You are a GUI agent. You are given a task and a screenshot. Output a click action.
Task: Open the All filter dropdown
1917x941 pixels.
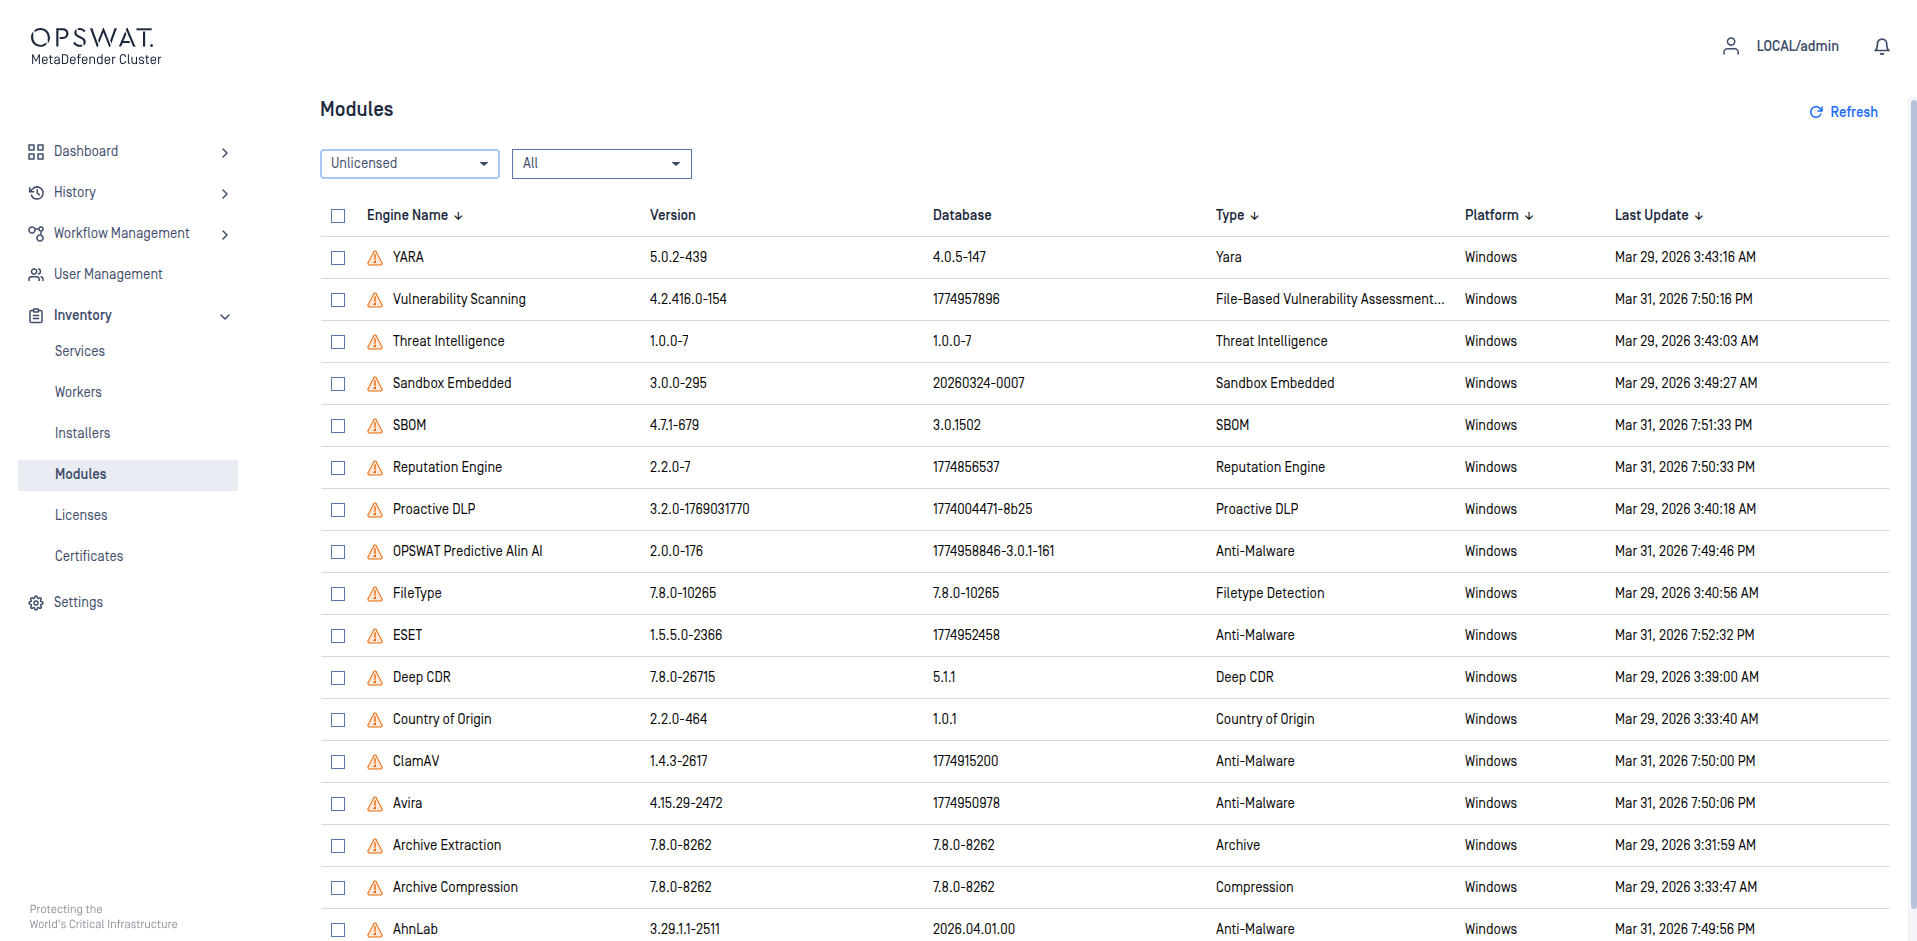601,164
